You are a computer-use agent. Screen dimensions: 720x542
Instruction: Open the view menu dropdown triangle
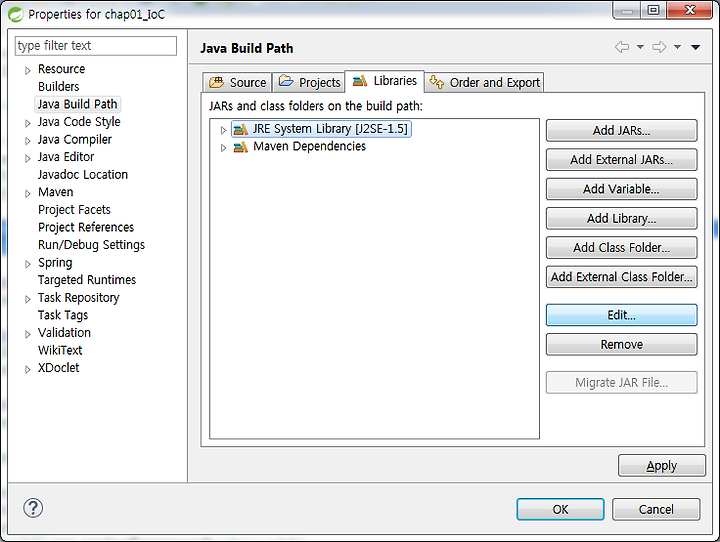pyautogui.click(x=695, y=47)
